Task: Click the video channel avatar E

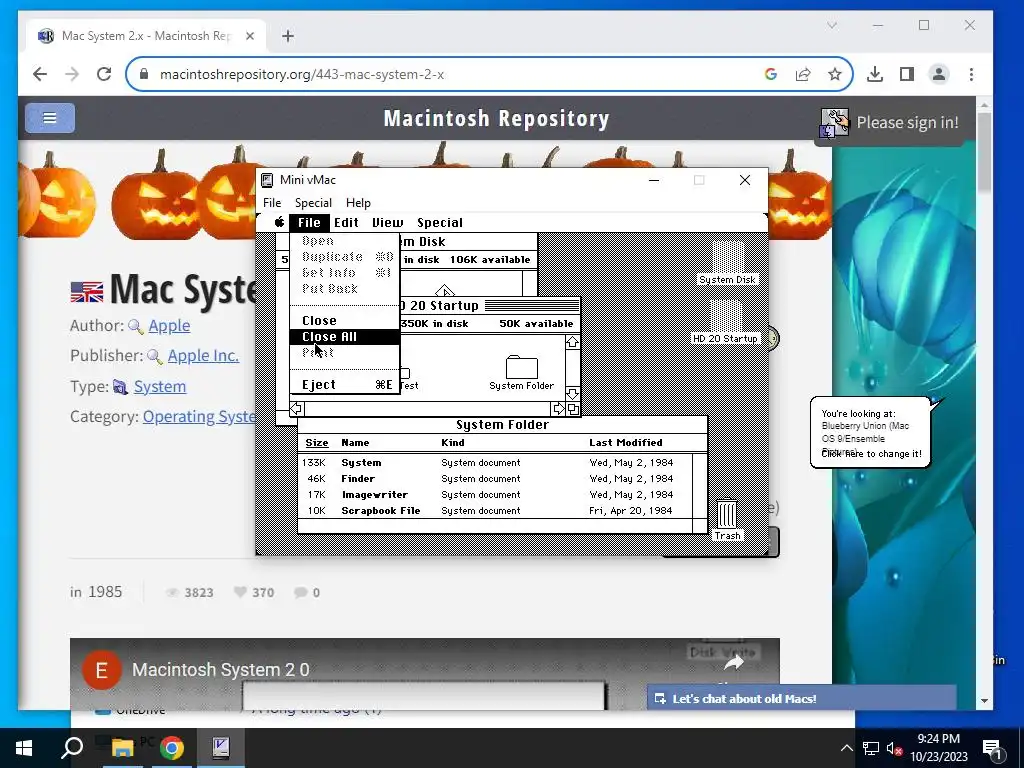Action: coord(101,670)
